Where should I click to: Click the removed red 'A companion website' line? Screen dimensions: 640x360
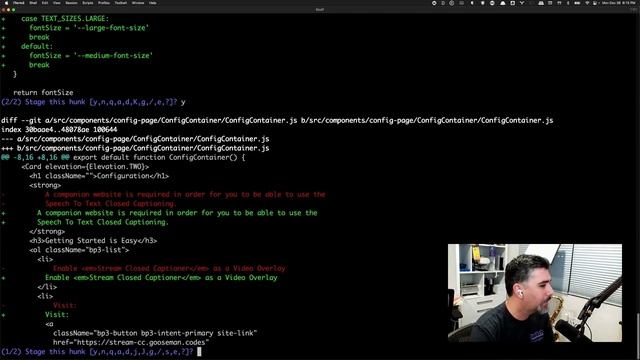click(x=185, y=195)
